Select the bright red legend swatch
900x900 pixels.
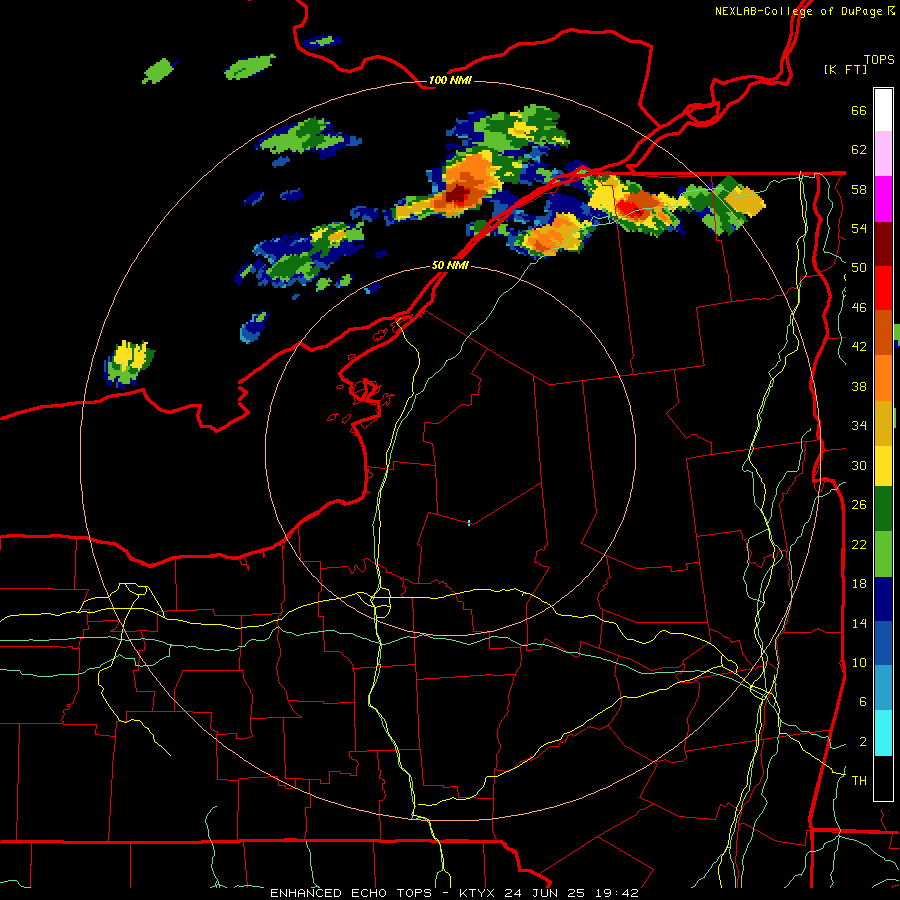click(x=883, y=288)
